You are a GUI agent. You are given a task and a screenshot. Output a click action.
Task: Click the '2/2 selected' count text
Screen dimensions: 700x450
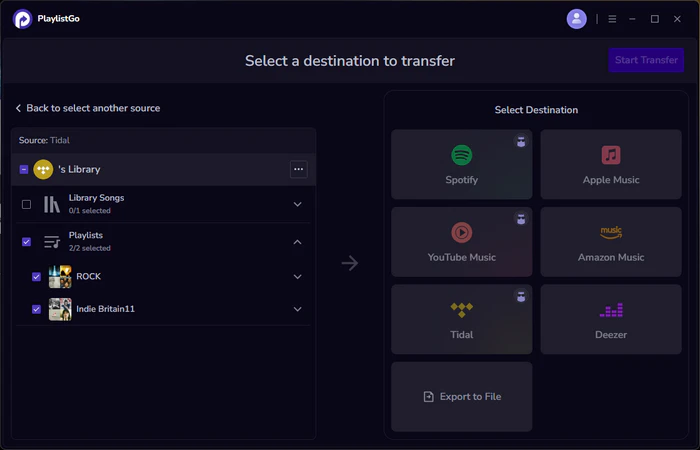coord(89,248)
